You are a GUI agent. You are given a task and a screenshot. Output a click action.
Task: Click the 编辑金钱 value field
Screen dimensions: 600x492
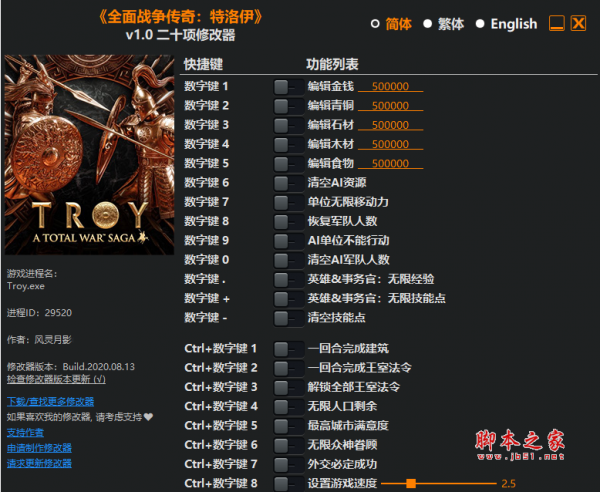click(x=390, y=86)
